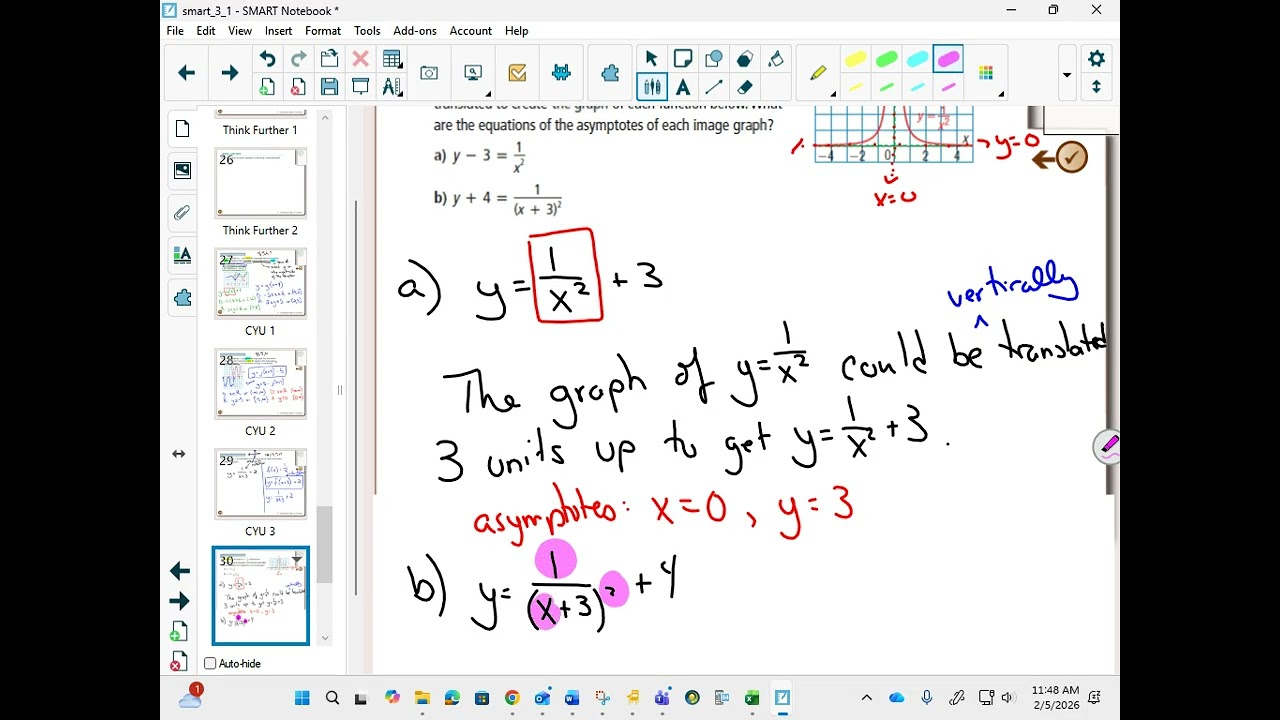Select the wide yellow highlighter swatch

click(x=856, y=60)
